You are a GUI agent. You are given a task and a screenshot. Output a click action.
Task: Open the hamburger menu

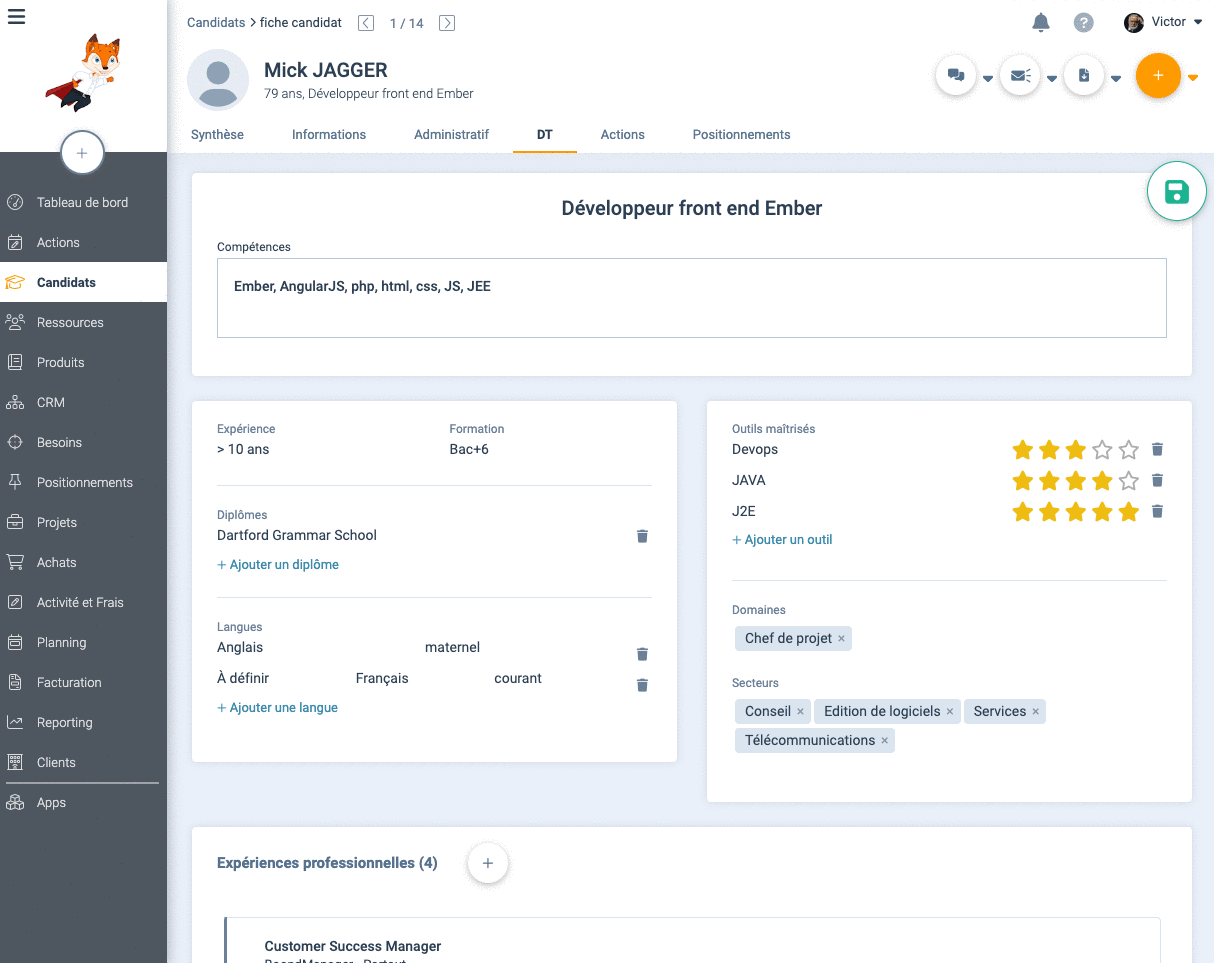[x=16, y=16]
